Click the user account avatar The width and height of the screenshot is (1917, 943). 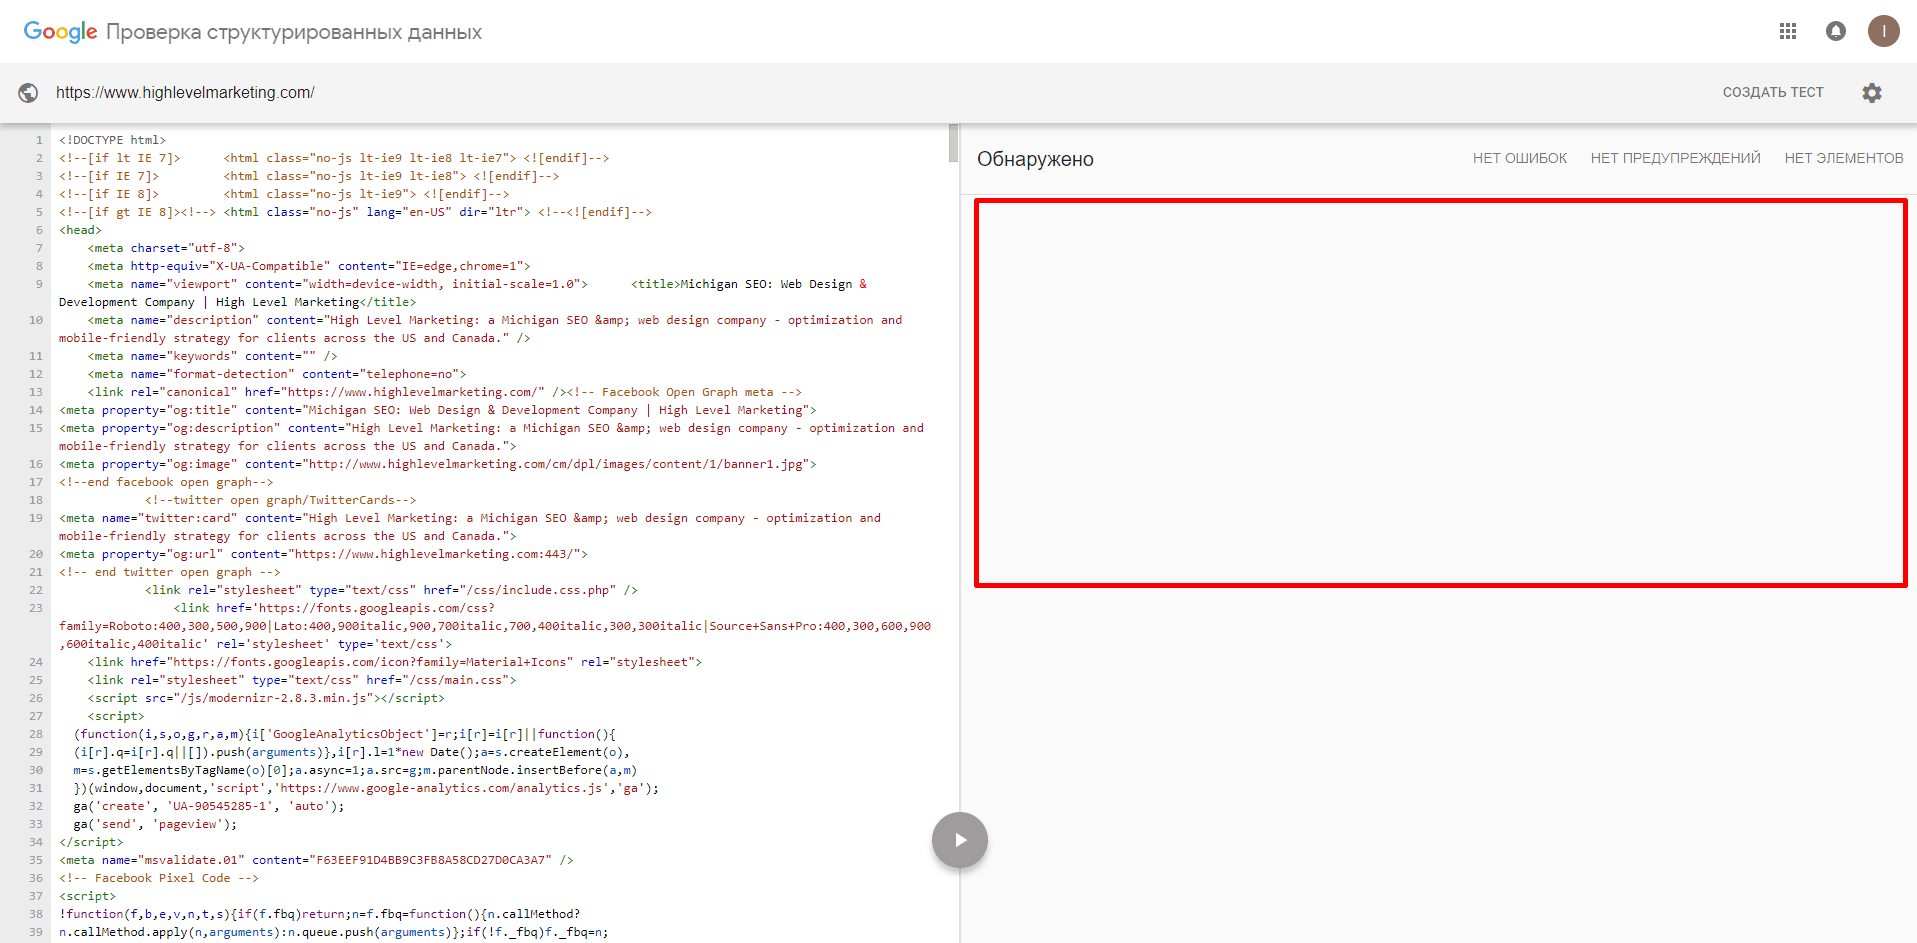point(1883,31)
